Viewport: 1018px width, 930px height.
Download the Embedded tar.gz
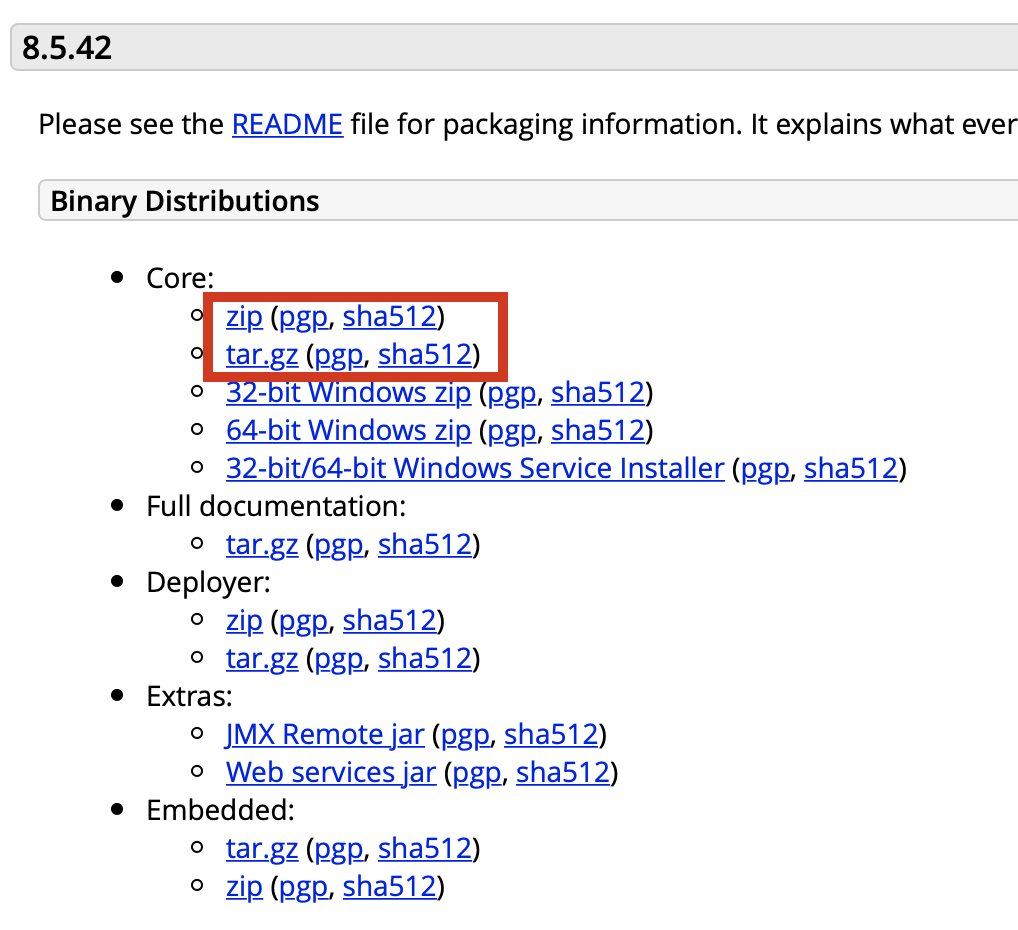tap(262, 849)
